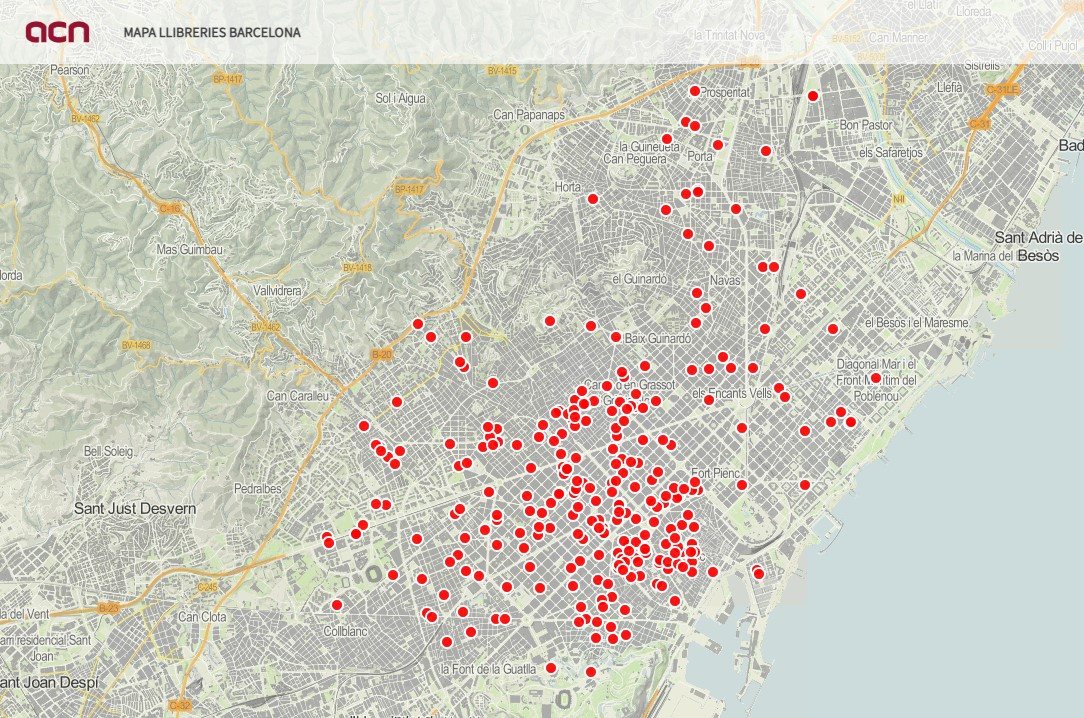This screenshot has width=1084, height=718.
Task: Click the C-31LE road shield
Action: (1002, 90)
